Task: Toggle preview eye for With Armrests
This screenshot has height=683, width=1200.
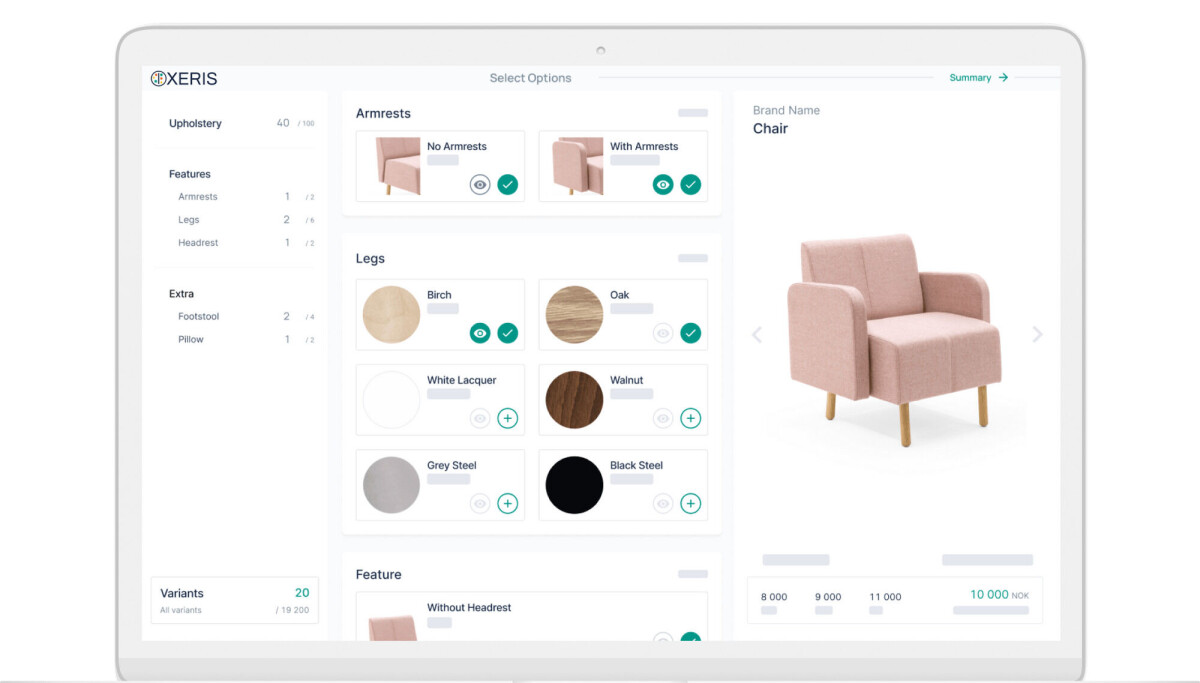Action: pyautogui.click(x=663, y=184)
